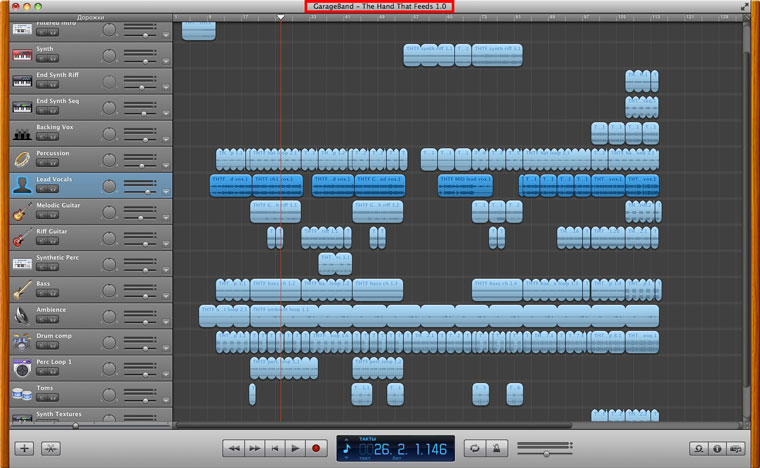760x468 pixels.
Task: Click the Дорожки tracks column header
Action: pos(90,17)
